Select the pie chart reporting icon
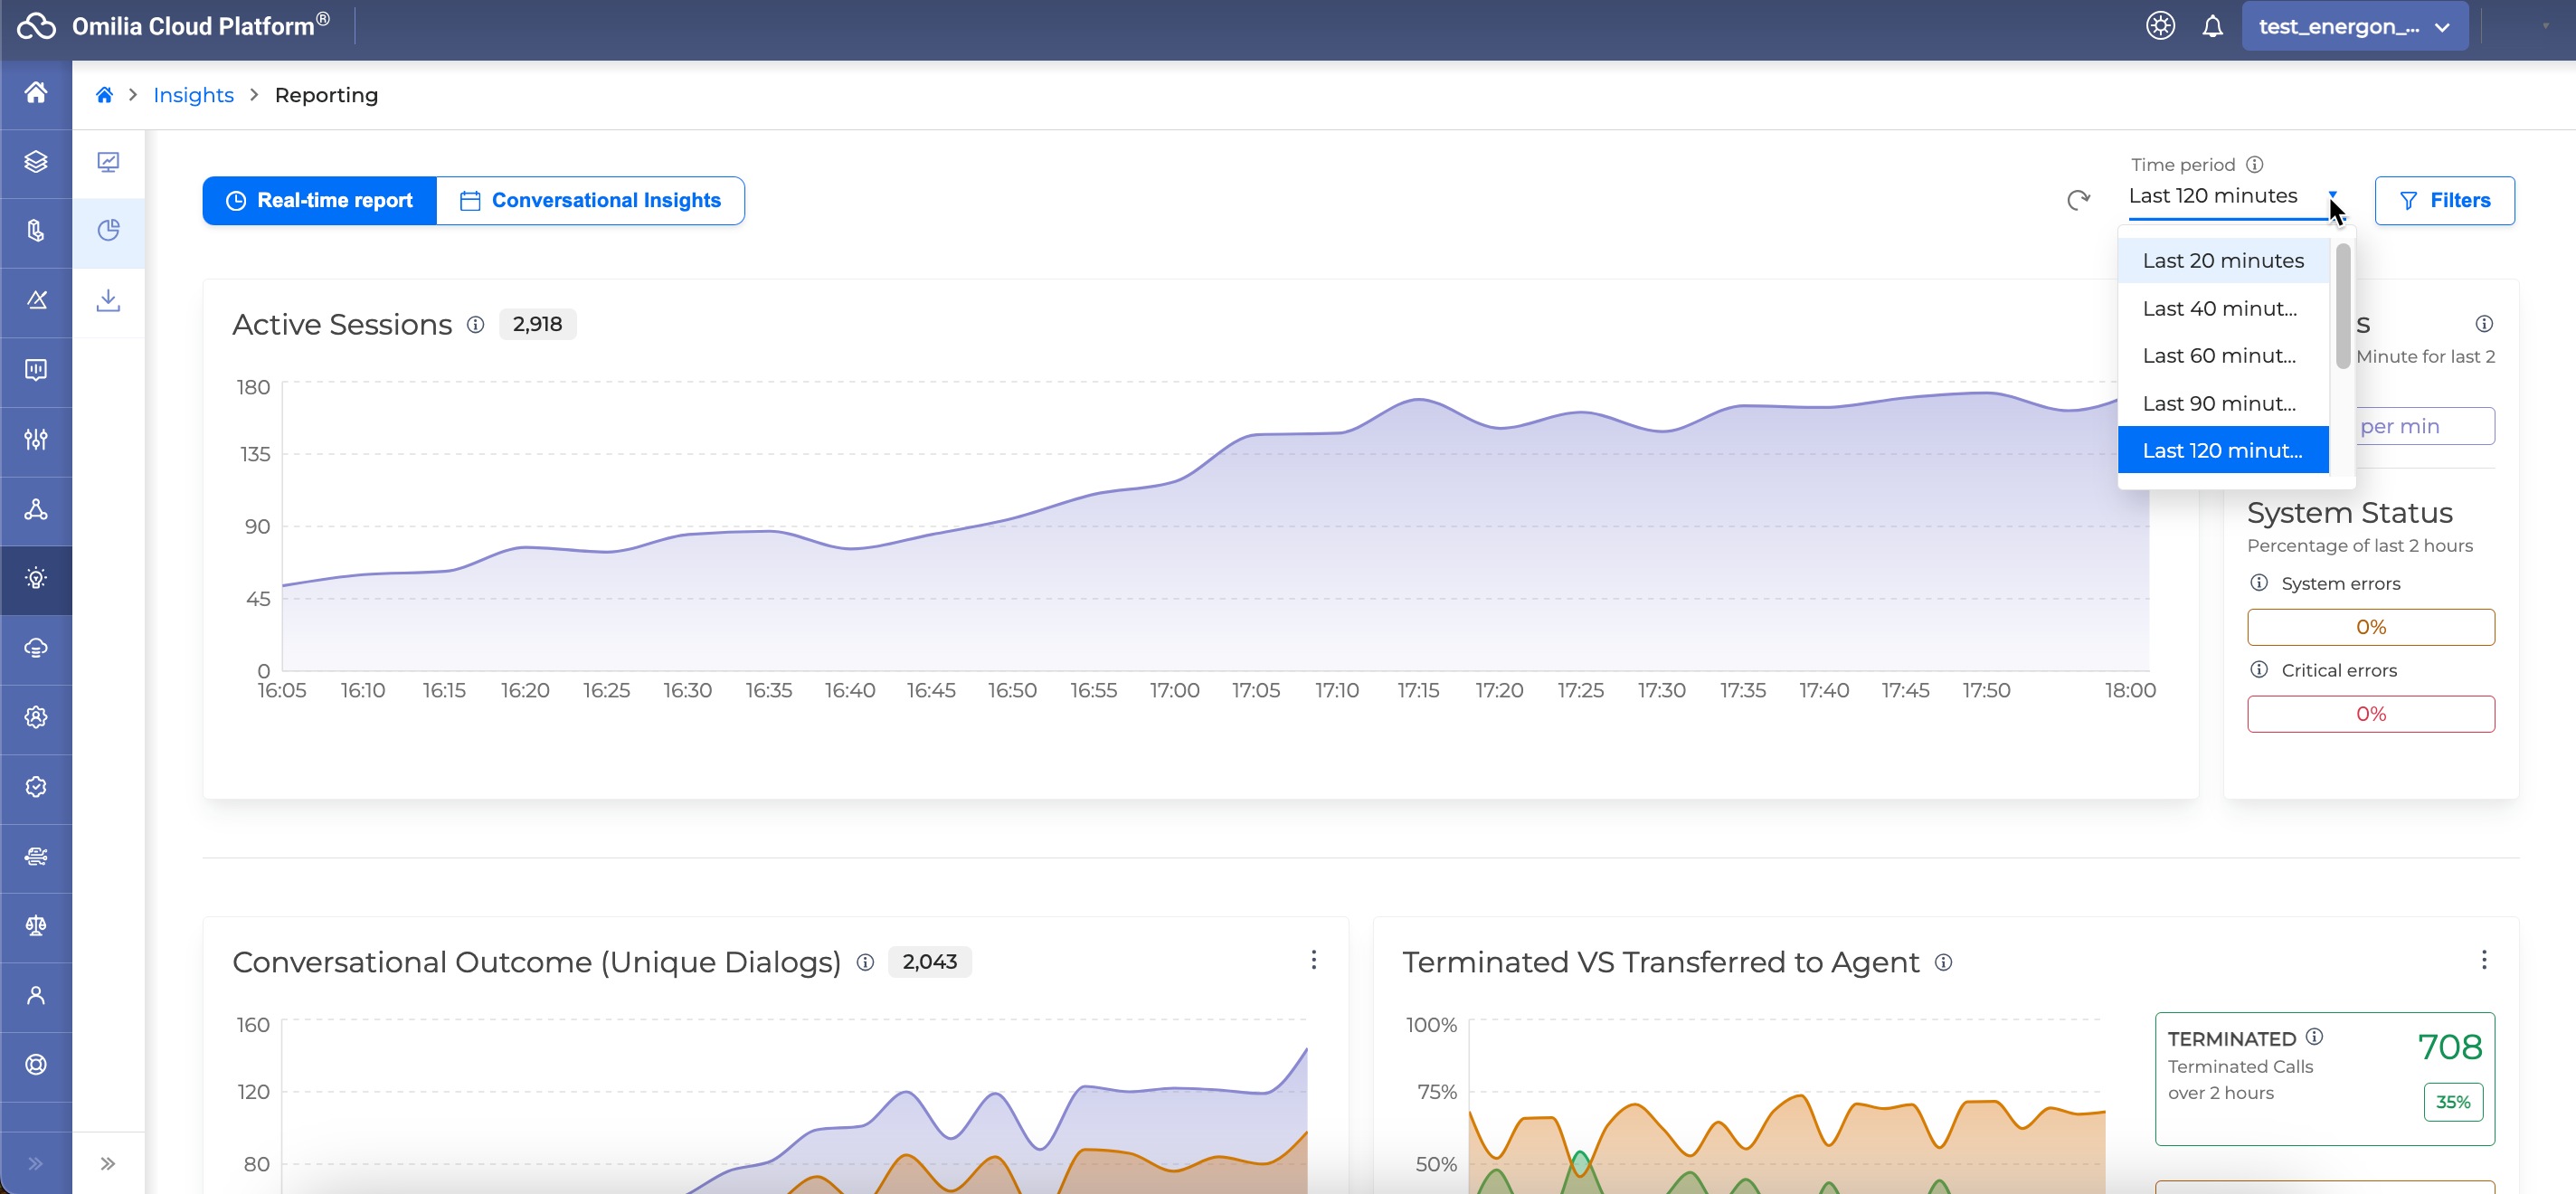The height and width of the screenshot is (1194, 2576). click(108, 231)
